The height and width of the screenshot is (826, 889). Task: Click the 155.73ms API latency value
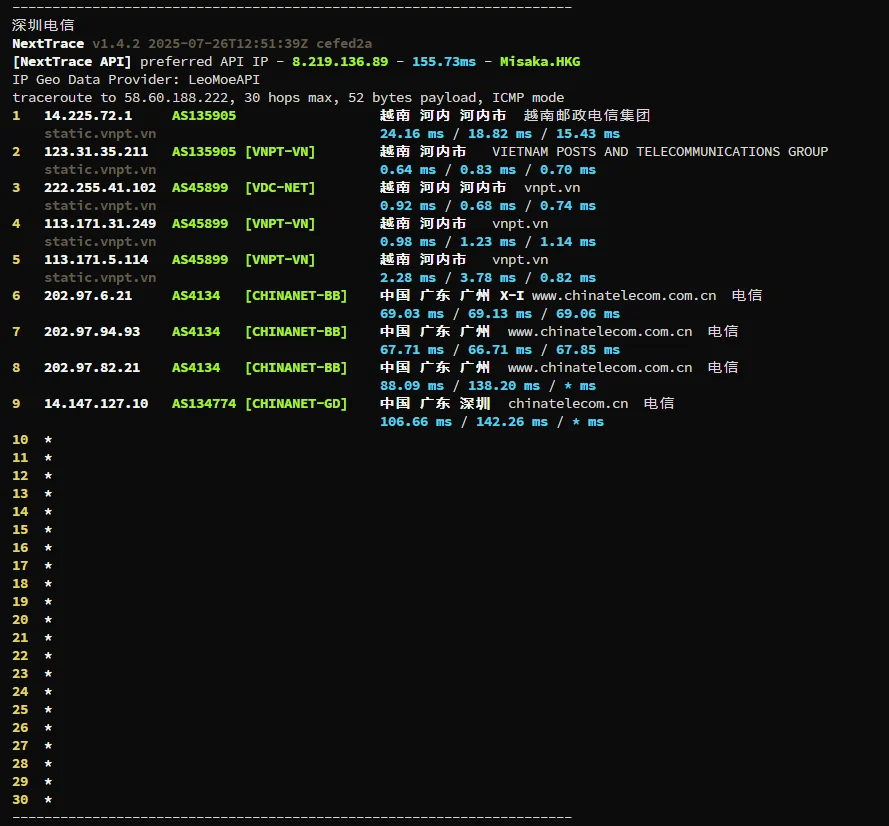coord(444,62)
